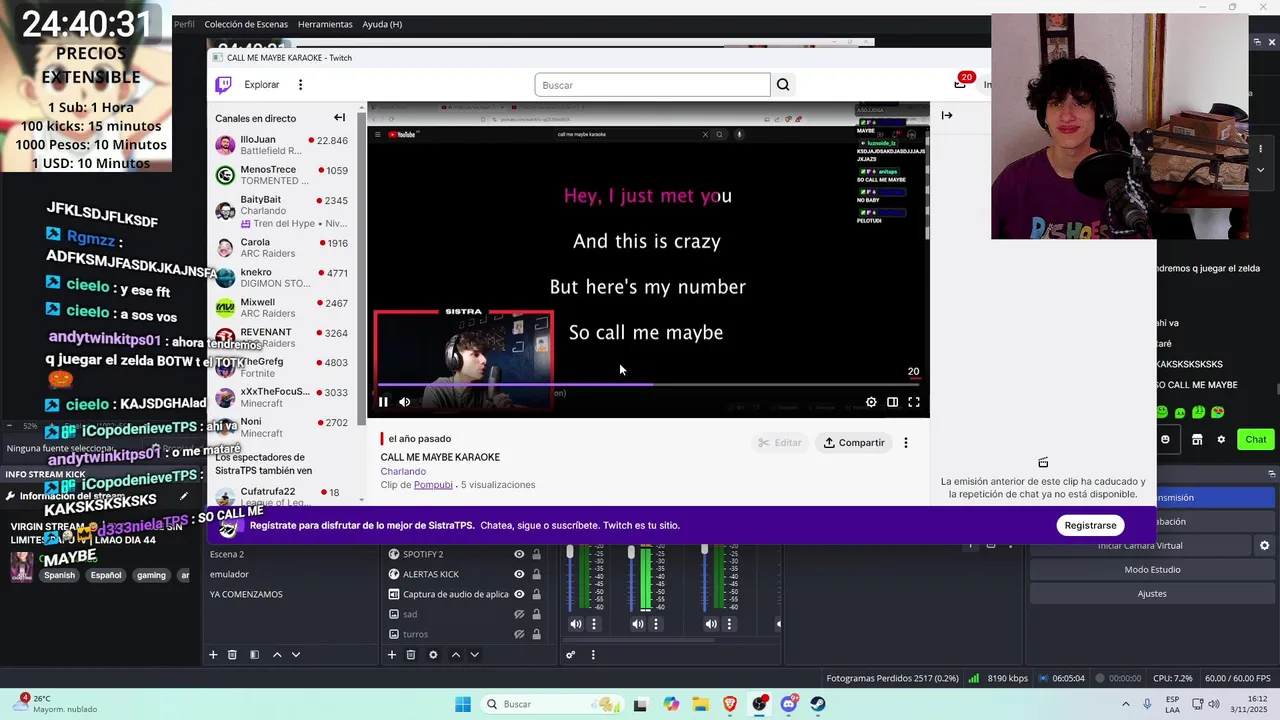Open the Twitch more-options menu beside Explorar
Screen dimensions: 1280x720
coord(300,85)
